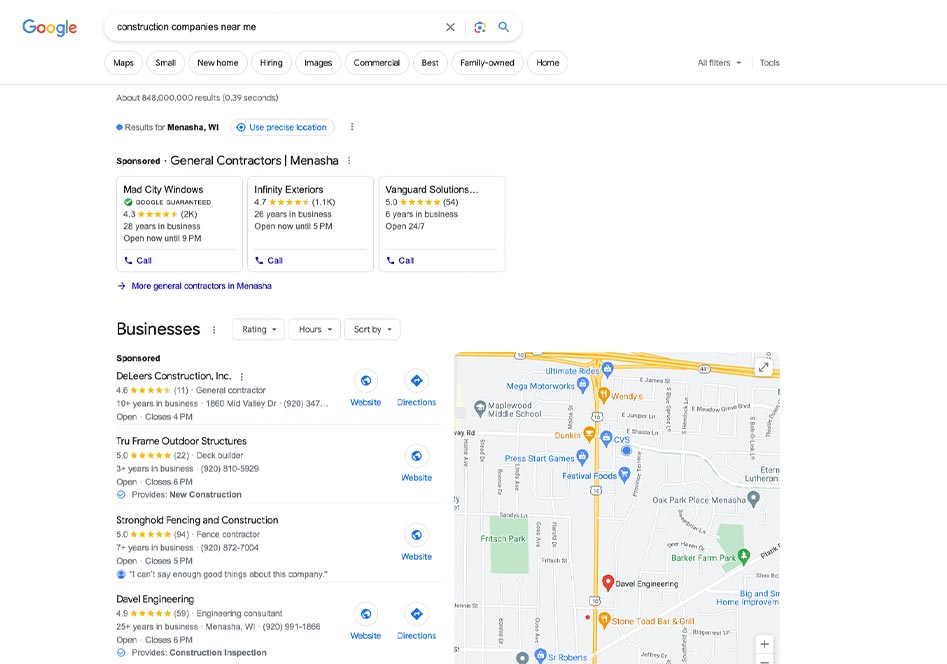Open three-dot menu beside DeLeers Construction

click(x=242, y=376)
